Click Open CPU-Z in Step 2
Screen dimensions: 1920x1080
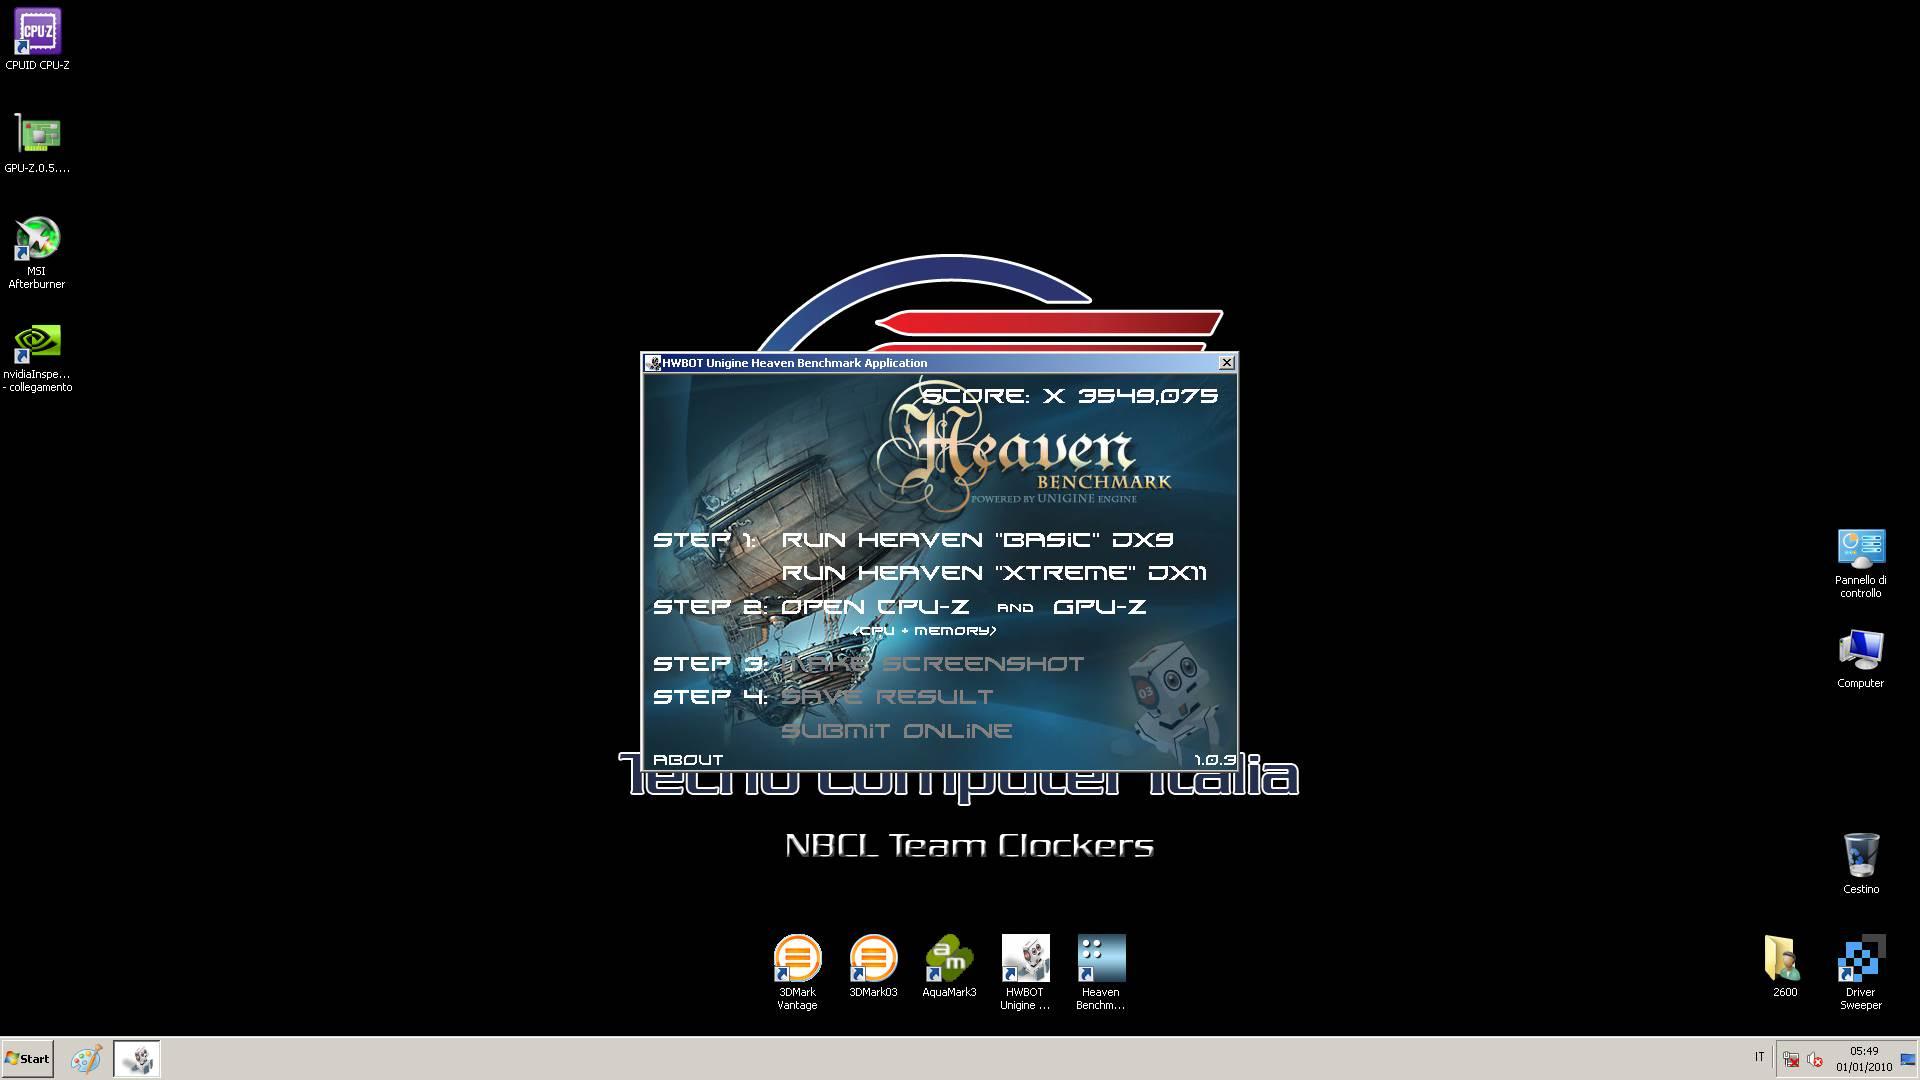tap(875, 607)
